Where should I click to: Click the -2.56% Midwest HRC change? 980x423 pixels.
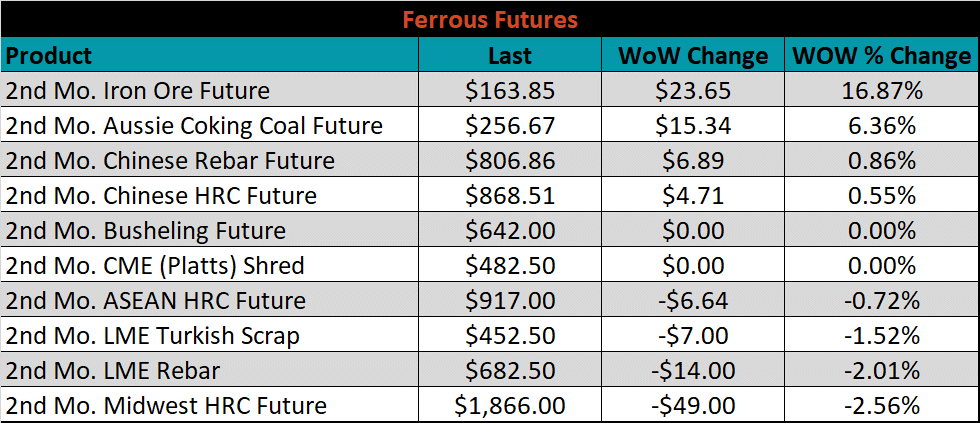pyautogui.click(x=882, y=405)
